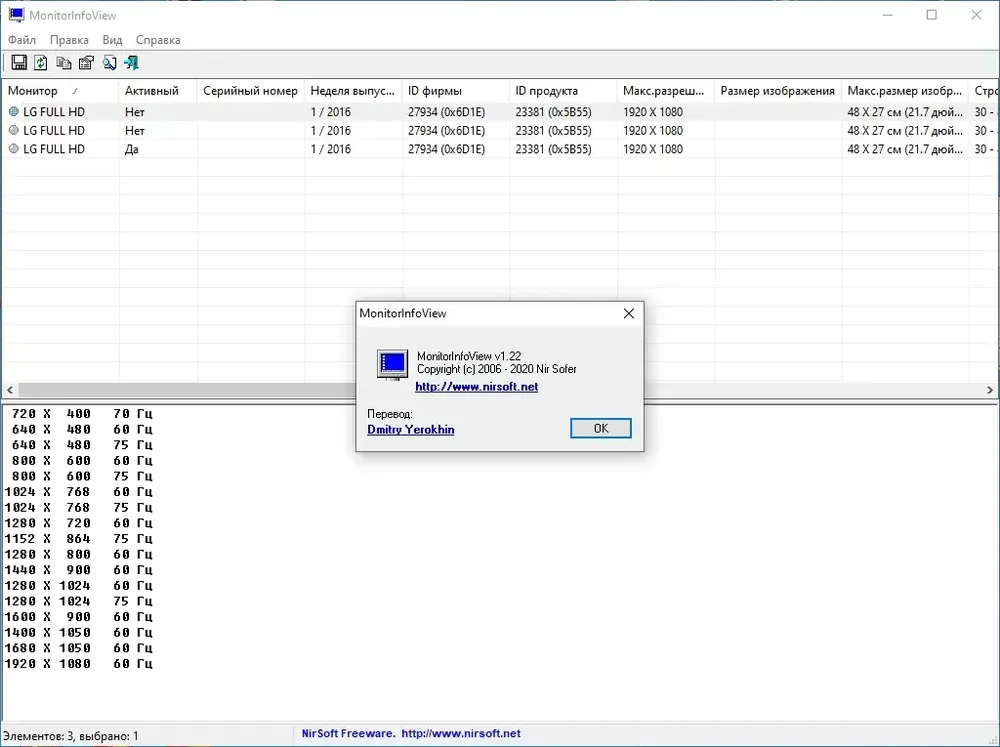This screenshot has width=1000, height=747.
Task: Click status text 'Элементов: 3, выбрано: 1'
Action: [x=71, y=736]
